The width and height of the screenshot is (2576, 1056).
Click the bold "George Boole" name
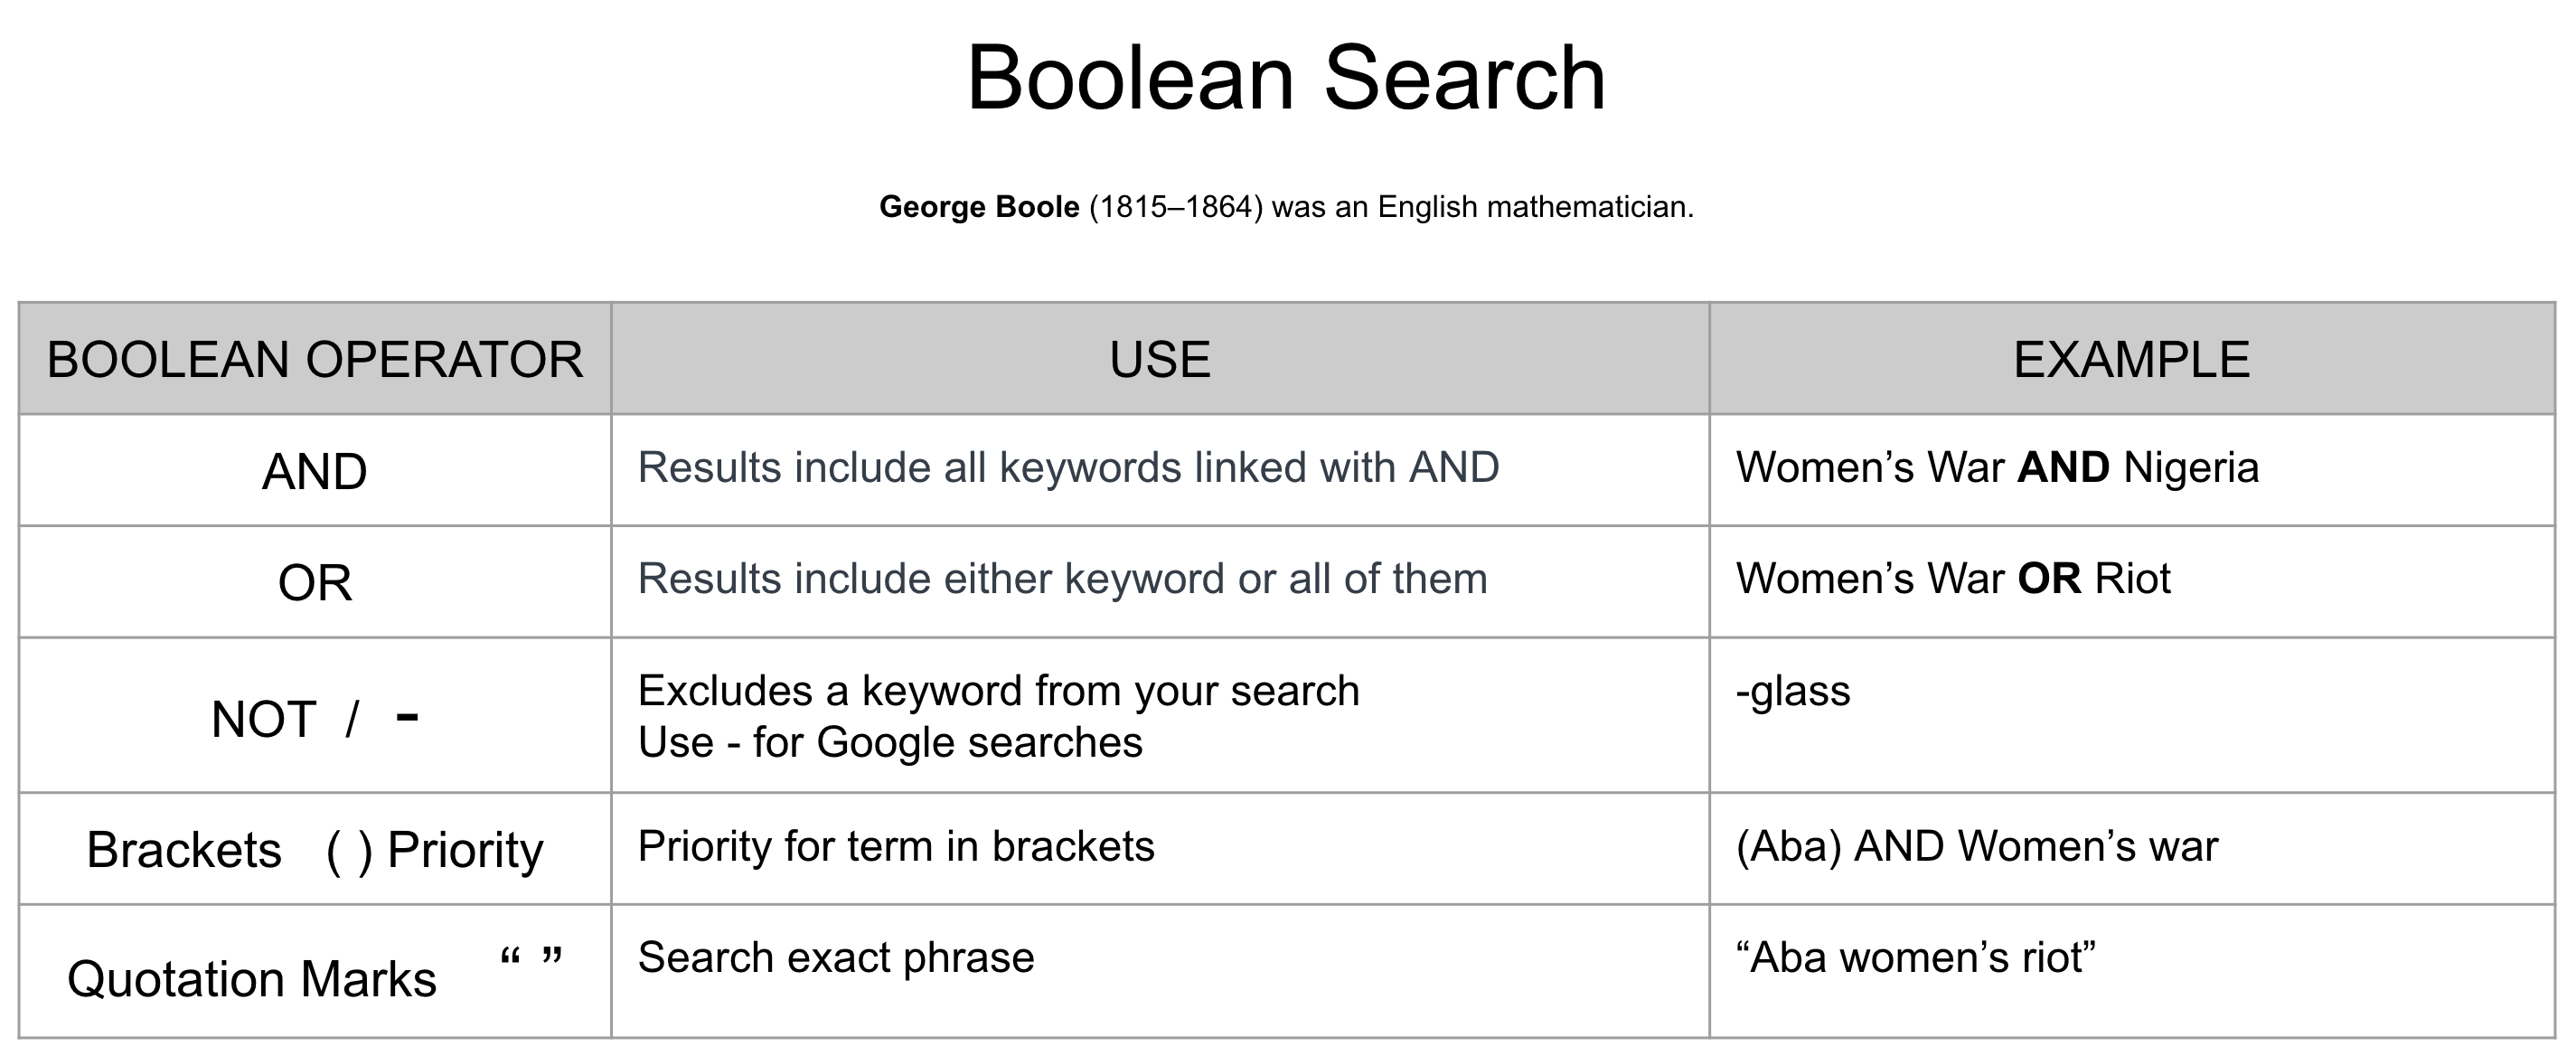(x=978, y=207)
